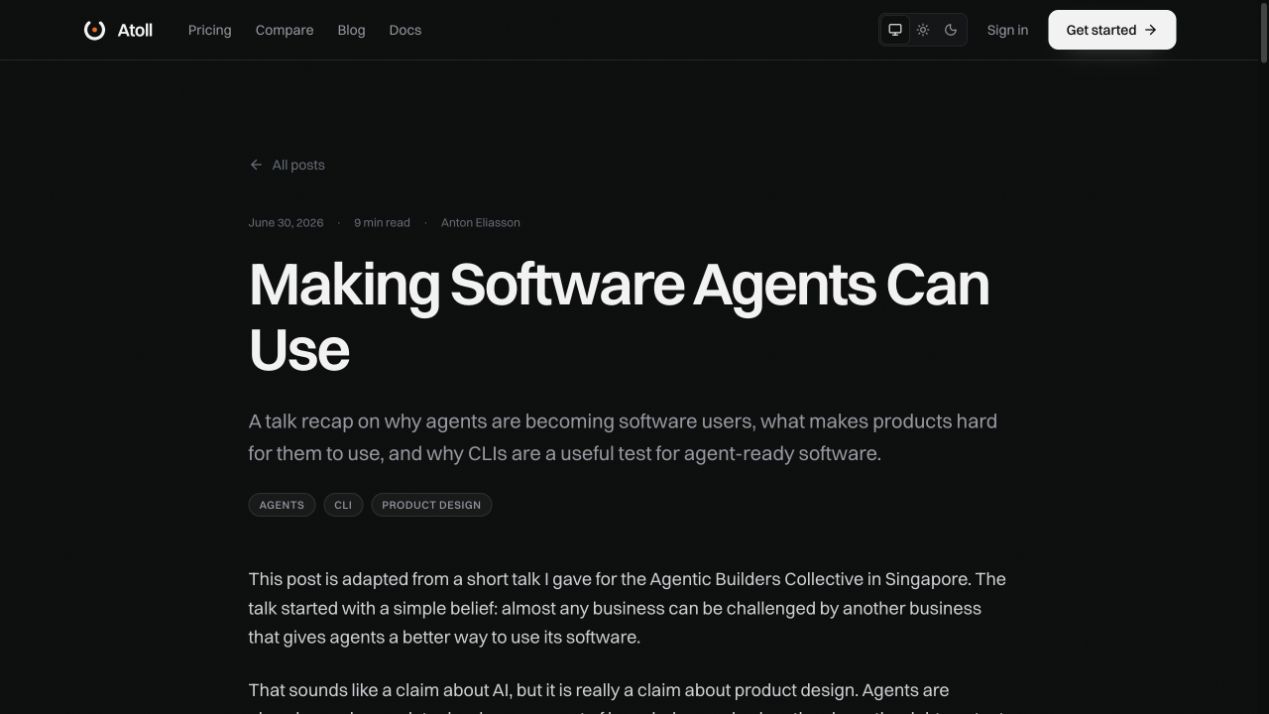Select the PRODUCT DESIGN tag
Image resolution: width=1269 pixels, height=714 pixels.
click(431, 505)
